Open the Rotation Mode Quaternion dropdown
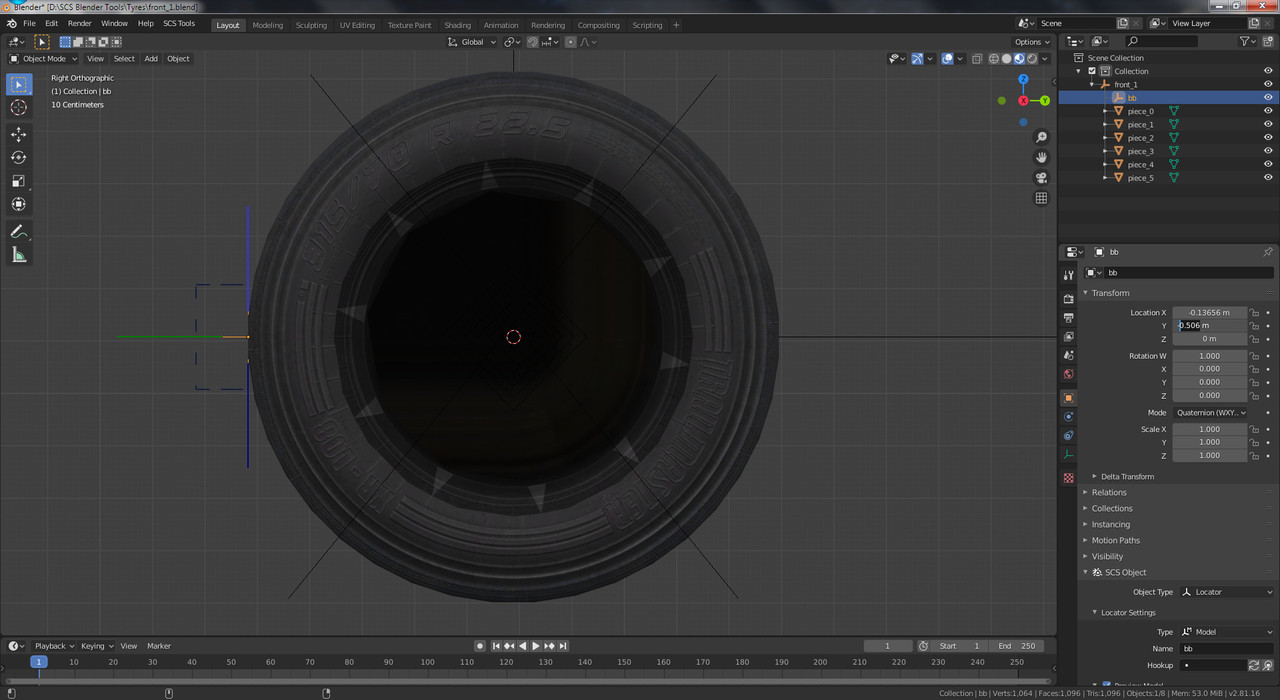 (1211, 412)
